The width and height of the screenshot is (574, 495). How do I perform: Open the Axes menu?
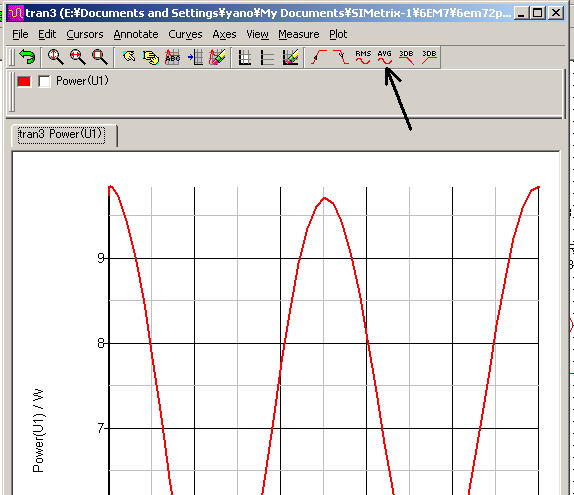(224, 34)
